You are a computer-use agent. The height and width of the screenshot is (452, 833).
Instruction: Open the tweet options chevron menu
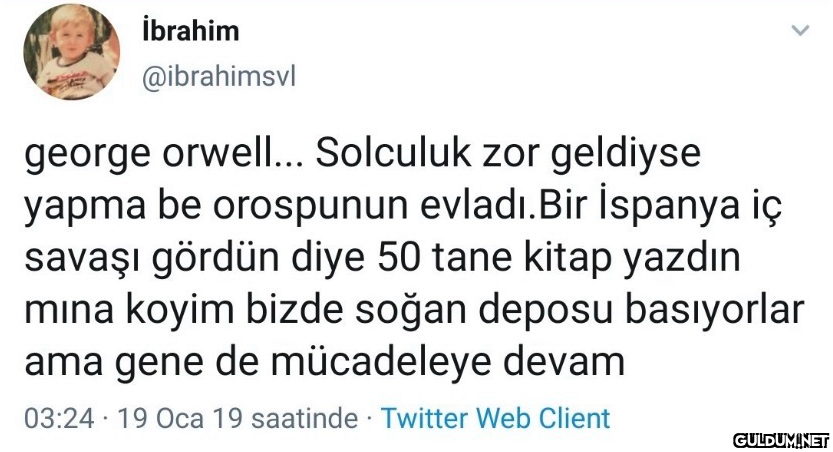click(x=799, y=31)
